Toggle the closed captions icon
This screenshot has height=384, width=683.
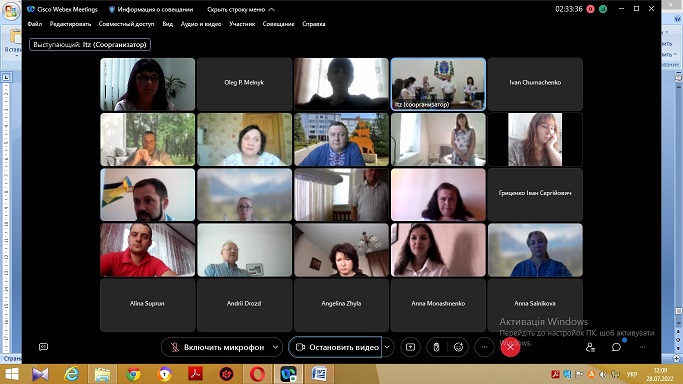[43, 347]
